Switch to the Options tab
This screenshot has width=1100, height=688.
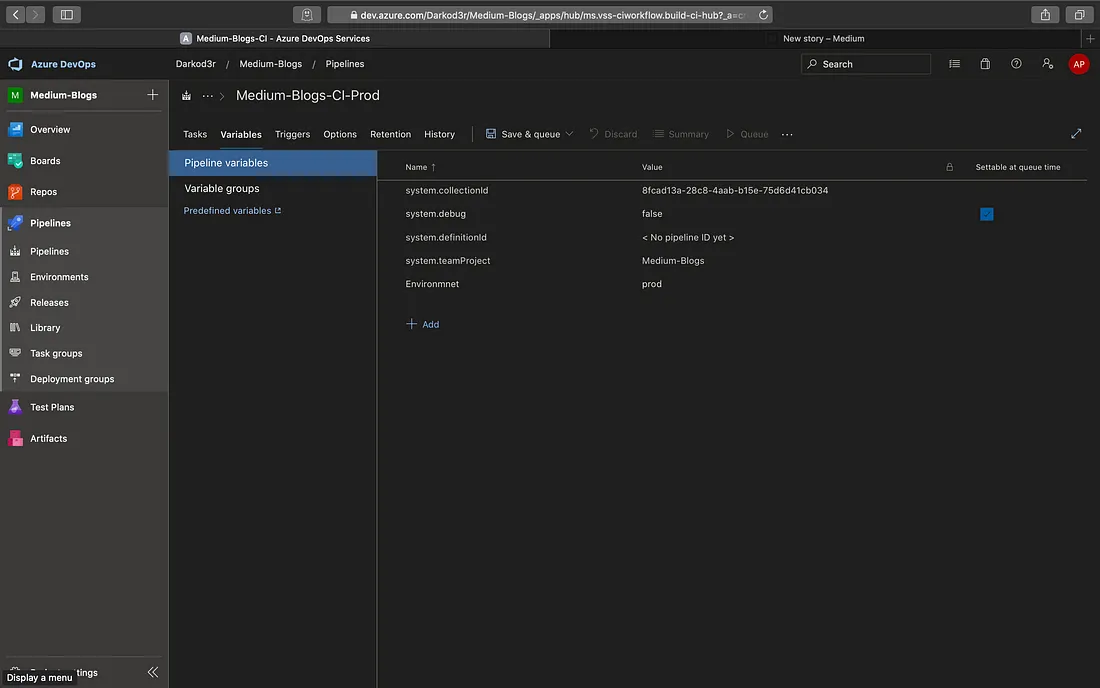pyautogui.click(x=340, y=135)
